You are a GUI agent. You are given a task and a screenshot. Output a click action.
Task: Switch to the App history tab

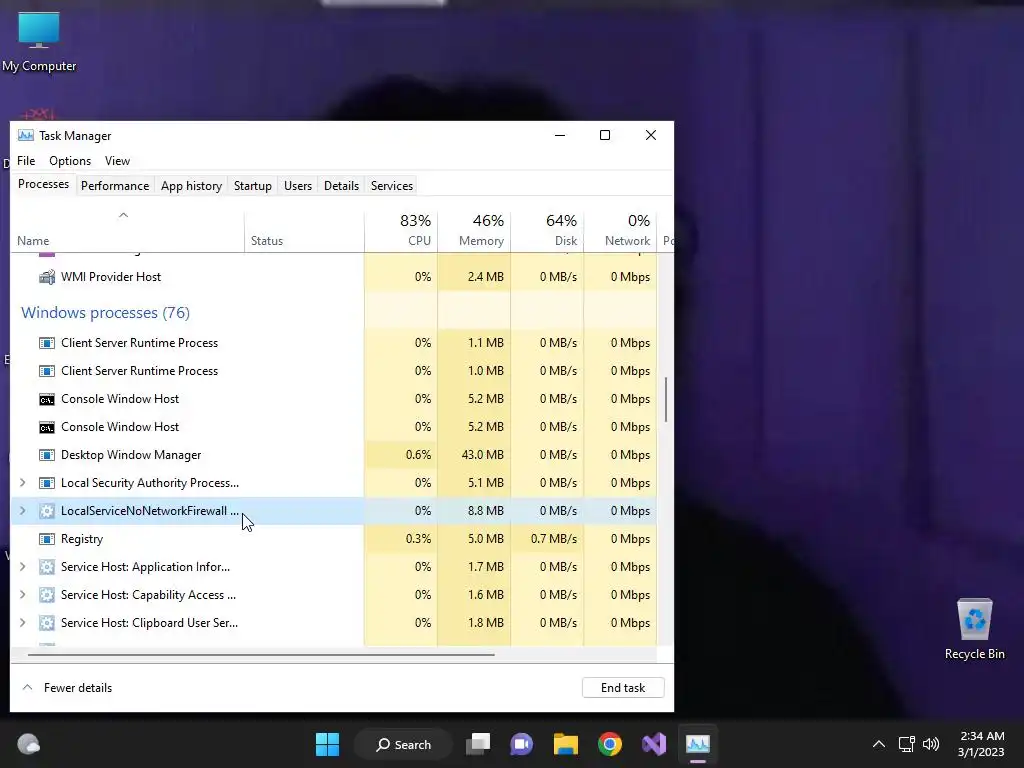[x=191, y=186]
